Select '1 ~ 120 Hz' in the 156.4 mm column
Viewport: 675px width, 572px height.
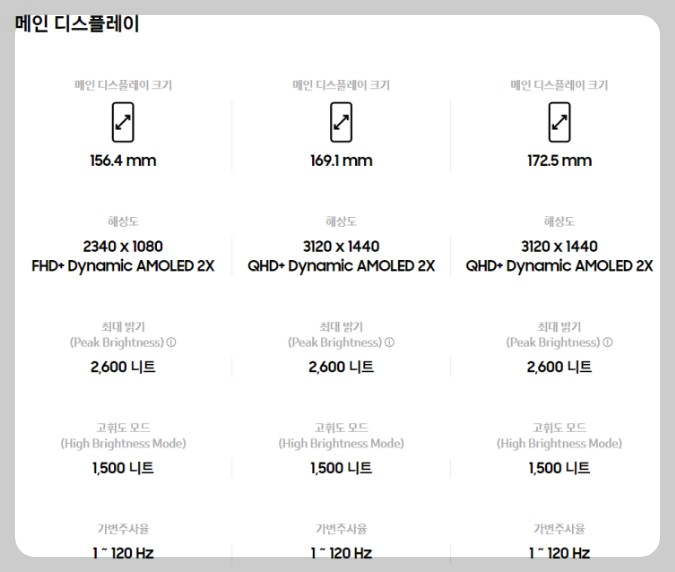click(123, 553)
